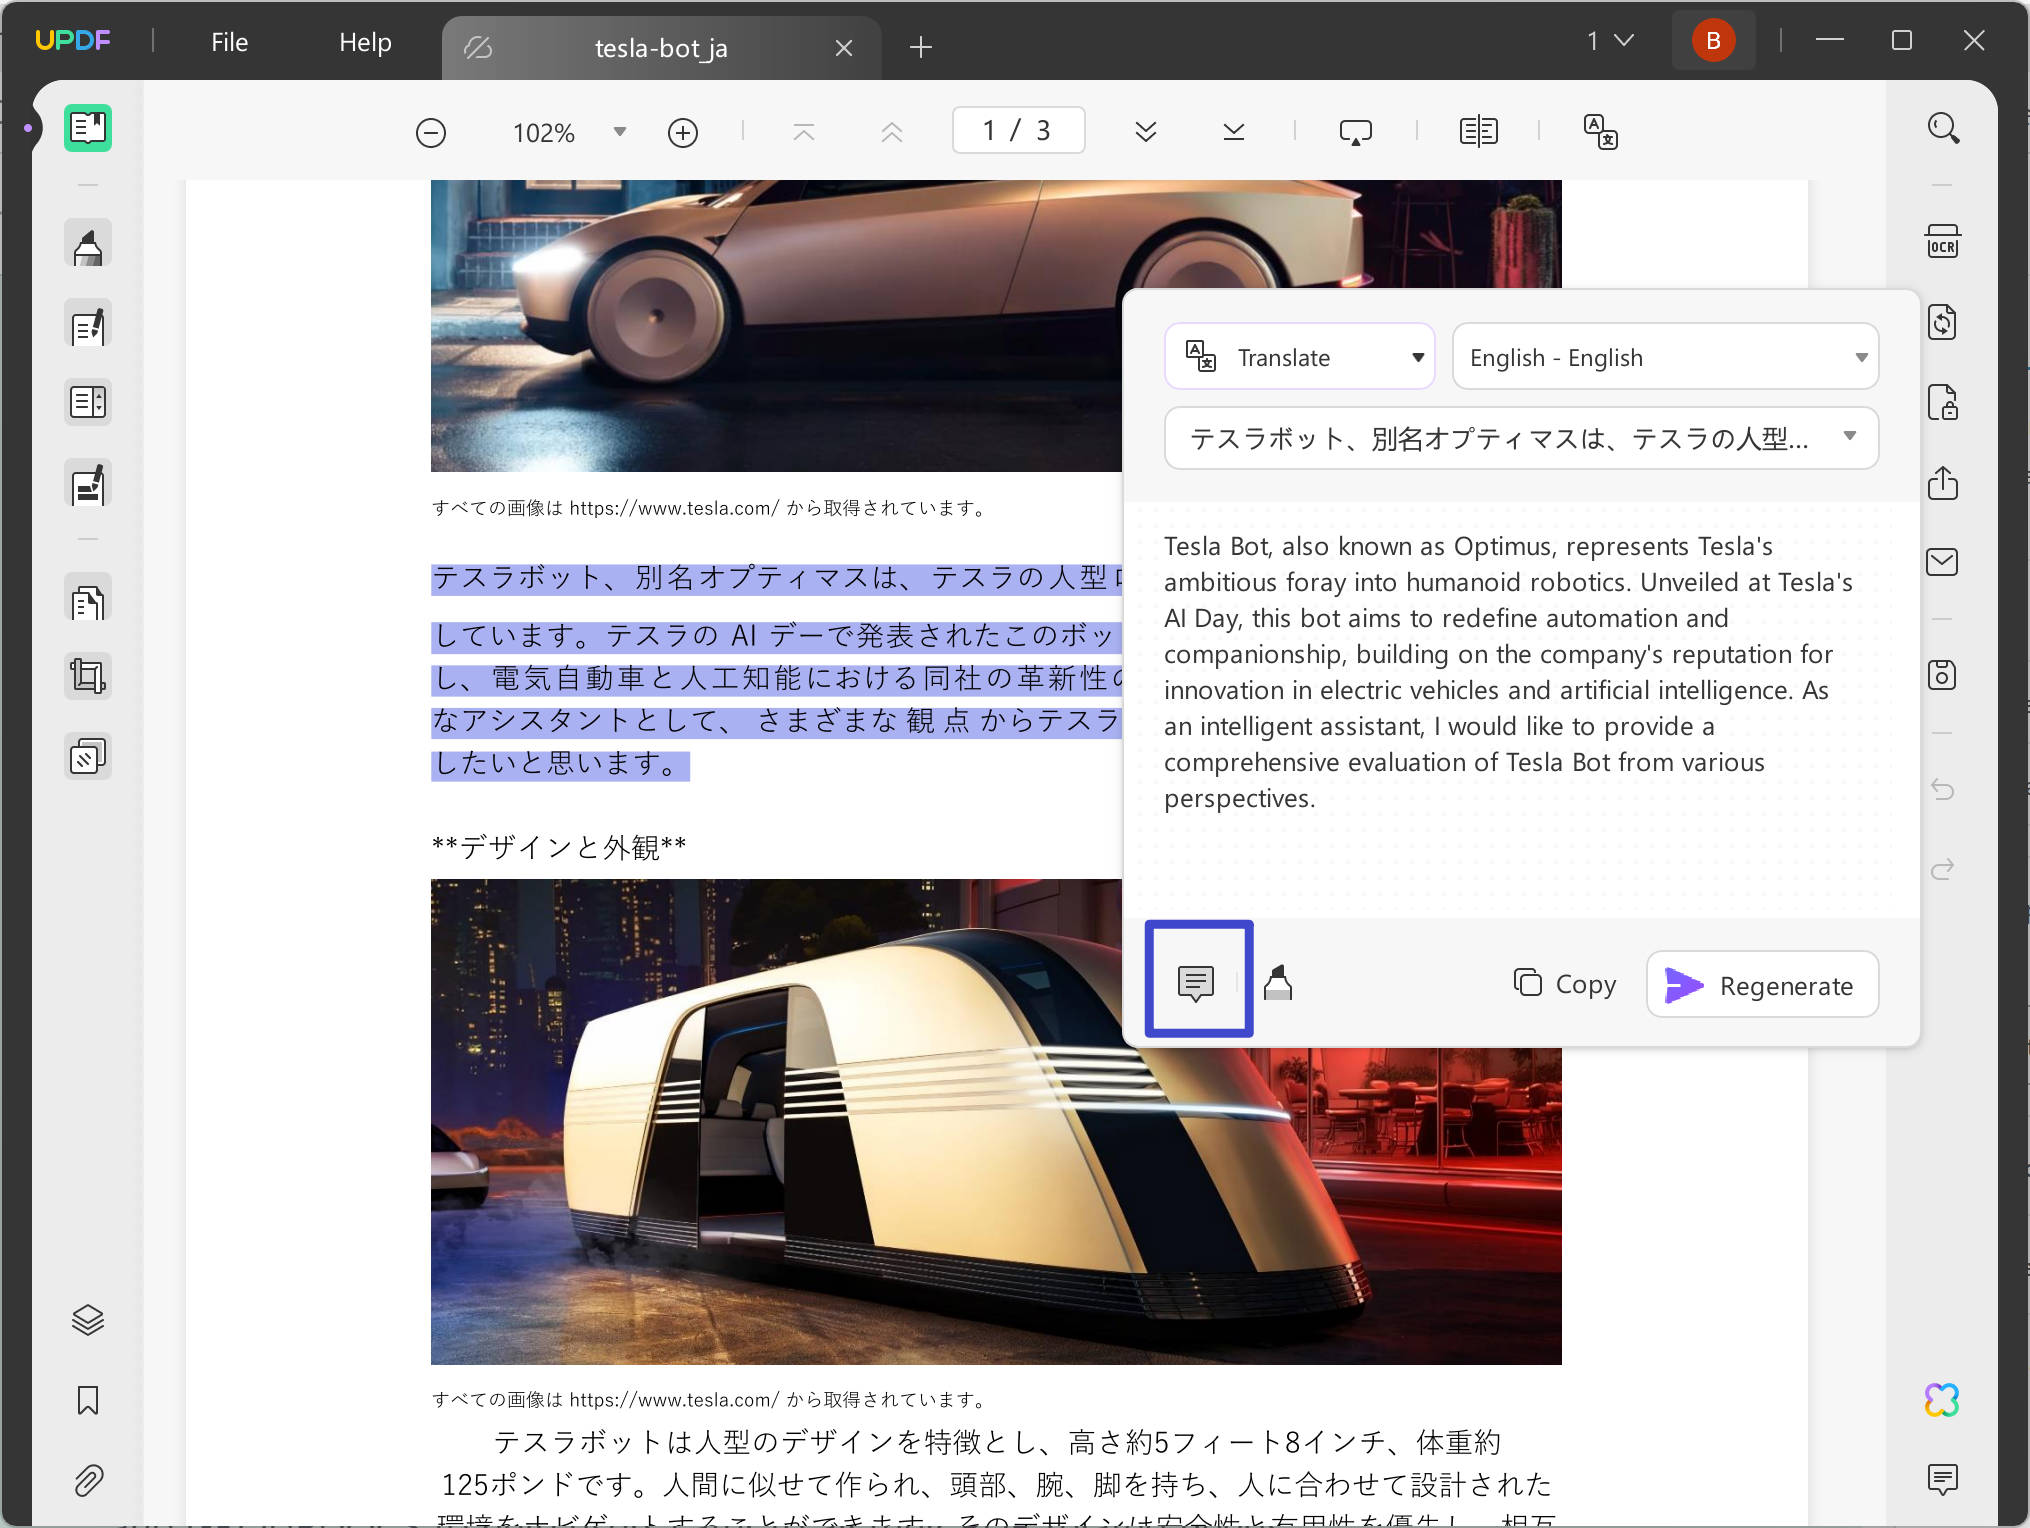The height and width of the screenshot is (1528, 2030).
Task: Open the Organize Pages tool
Action: point(88,402)
